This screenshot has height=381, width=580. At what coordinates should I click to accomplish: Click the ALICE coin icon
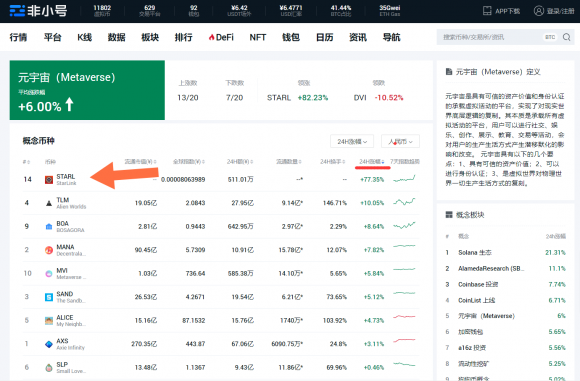(x=49, y=321)
